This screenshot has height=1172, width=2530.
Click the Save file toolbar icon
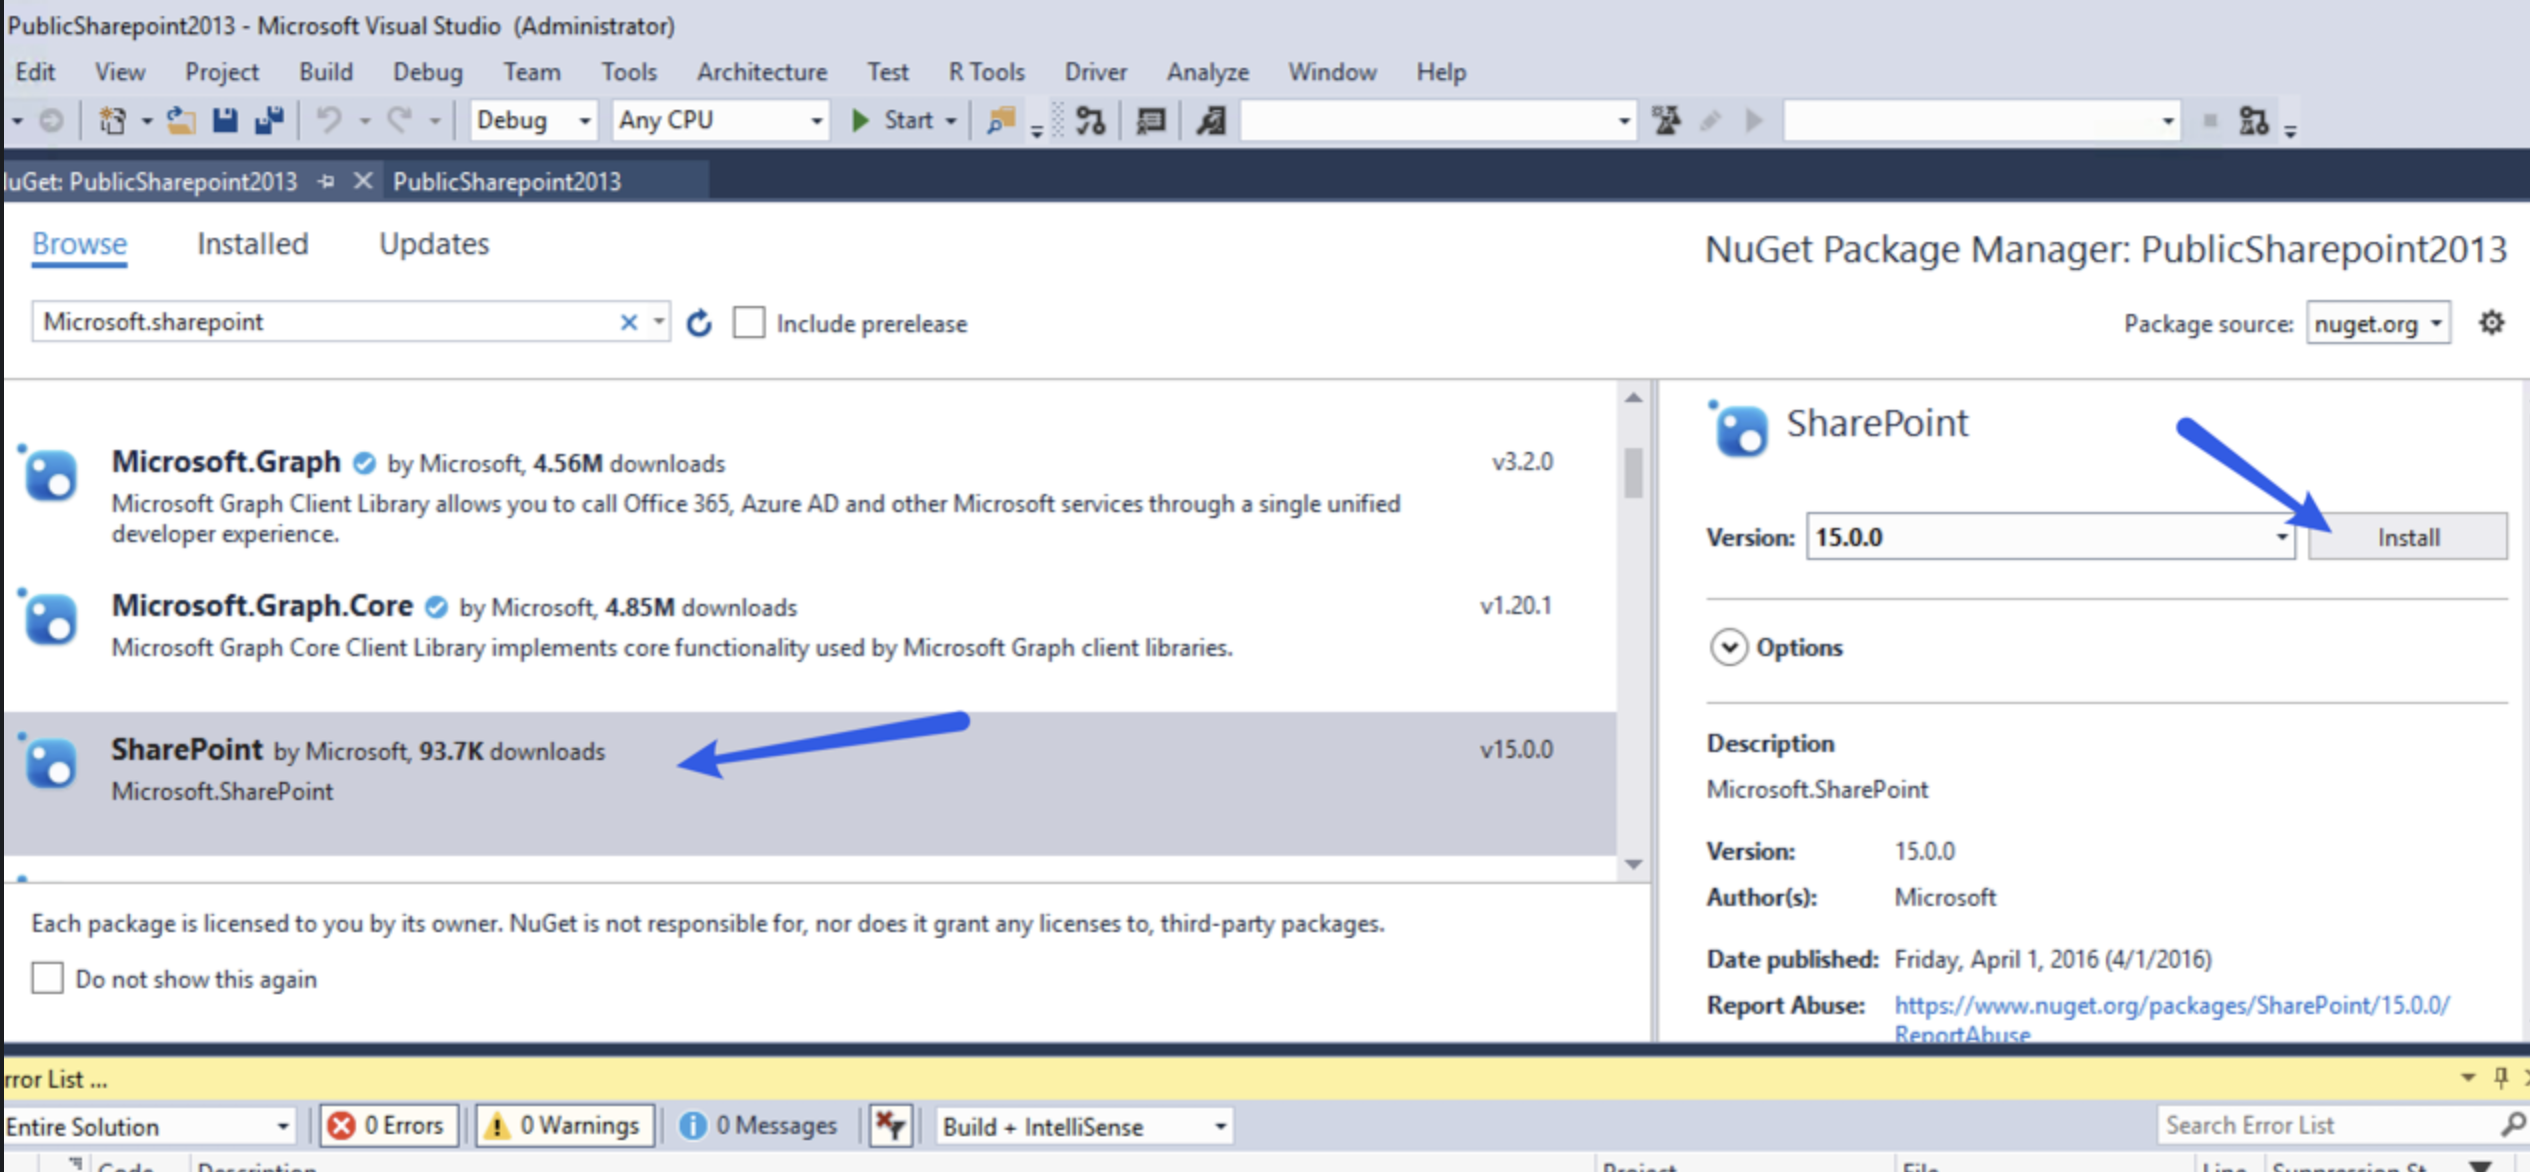pyautogui.click(x=225, y=121)
